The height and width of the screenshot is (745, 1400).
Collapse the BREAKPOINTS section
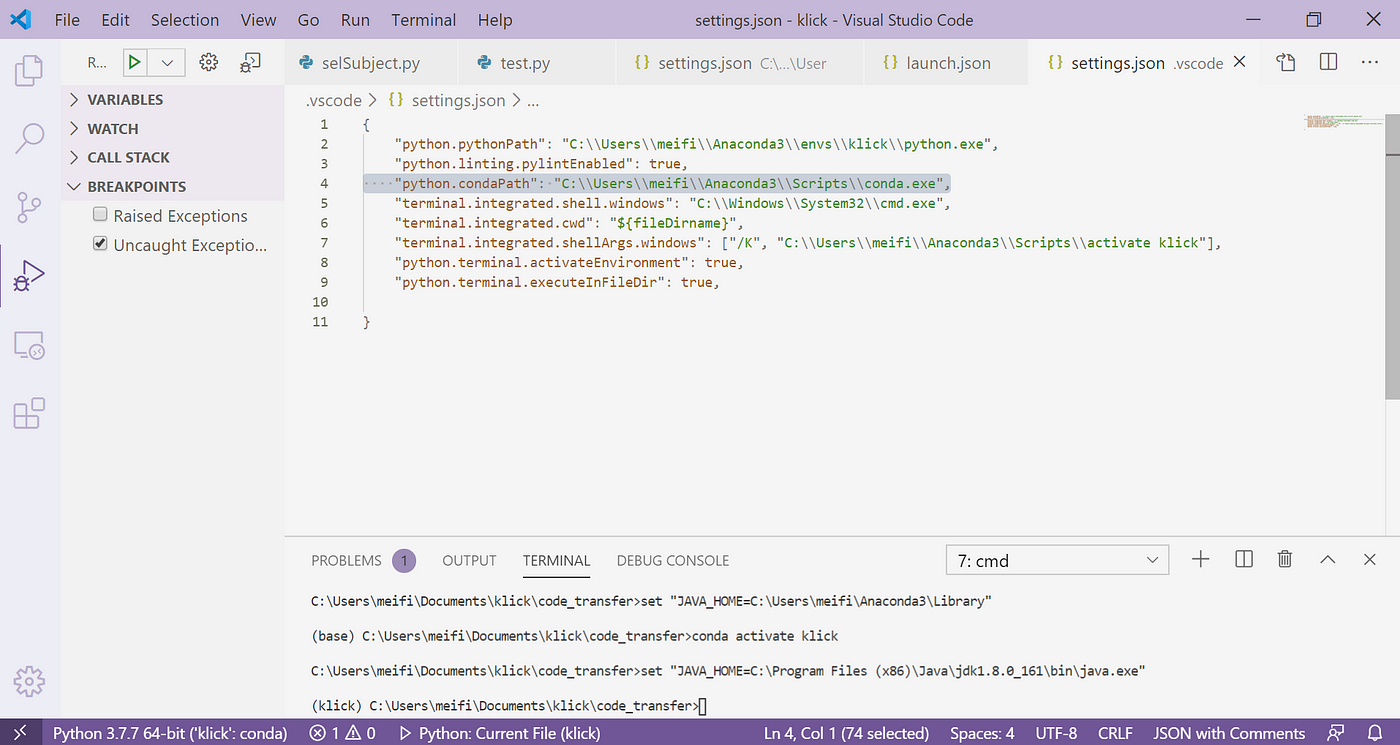(x=173, y=186)
